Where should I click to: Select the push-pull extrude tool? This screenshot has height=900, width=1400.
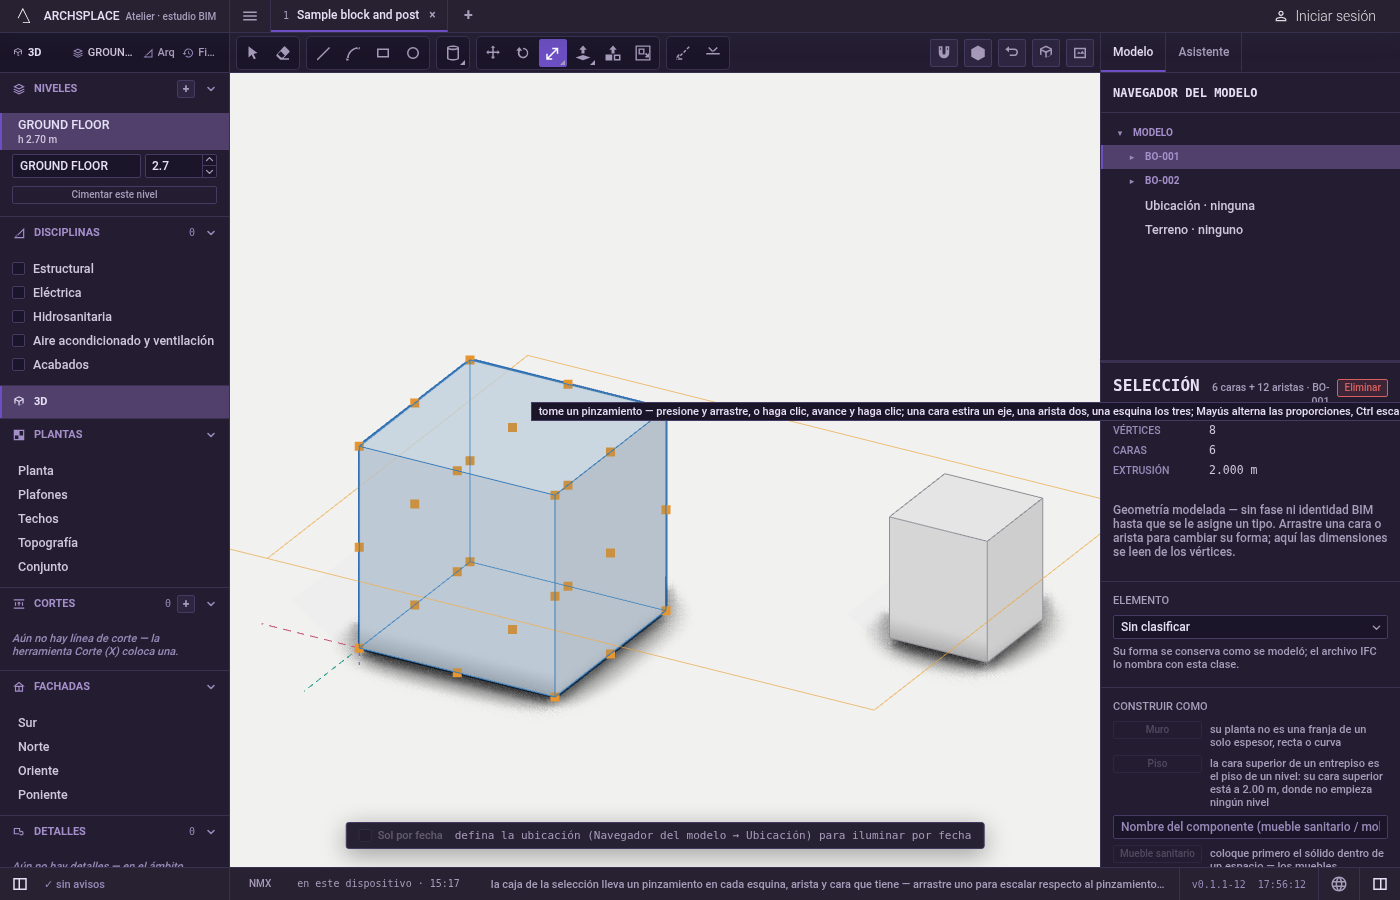(x=583, y=53)
